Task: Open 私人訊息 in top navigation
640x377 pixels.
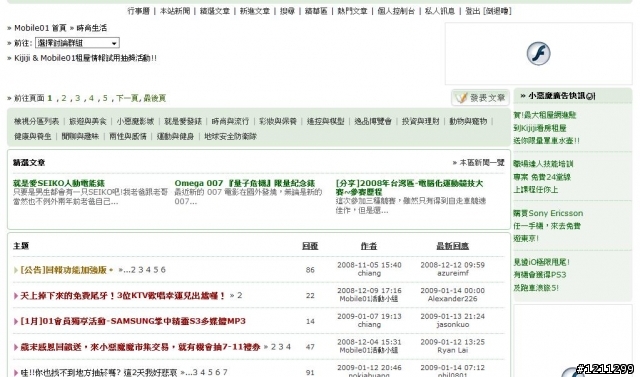Action: tap(440, 11)
